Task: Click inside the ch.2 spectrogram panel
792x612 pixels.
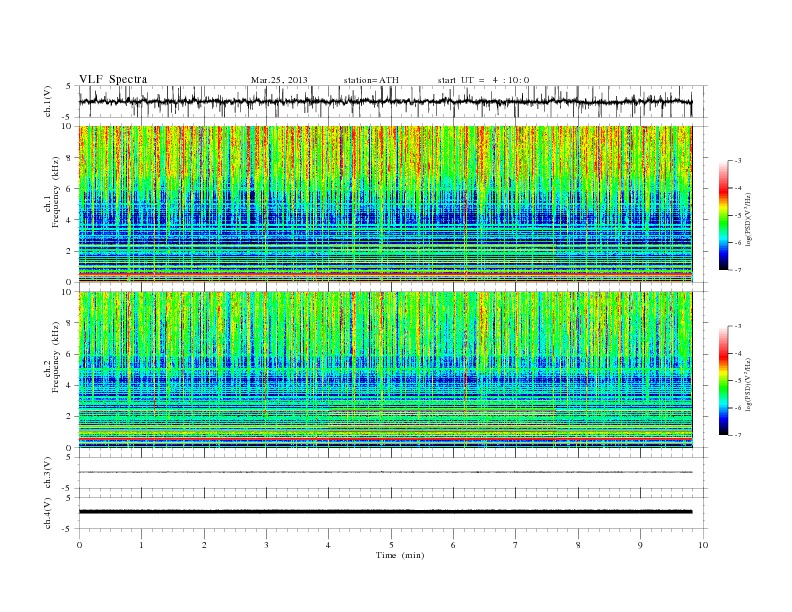Action: click(385, 370)
